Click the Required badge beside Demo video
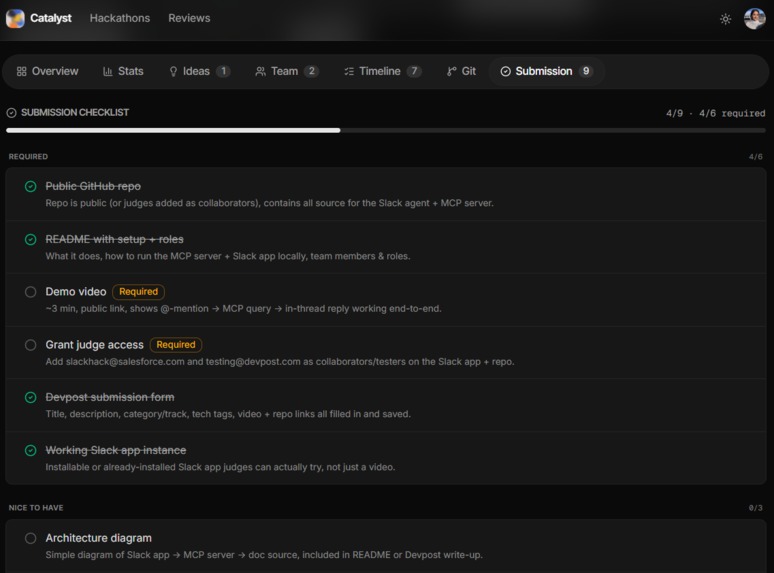 pos(139,292)
